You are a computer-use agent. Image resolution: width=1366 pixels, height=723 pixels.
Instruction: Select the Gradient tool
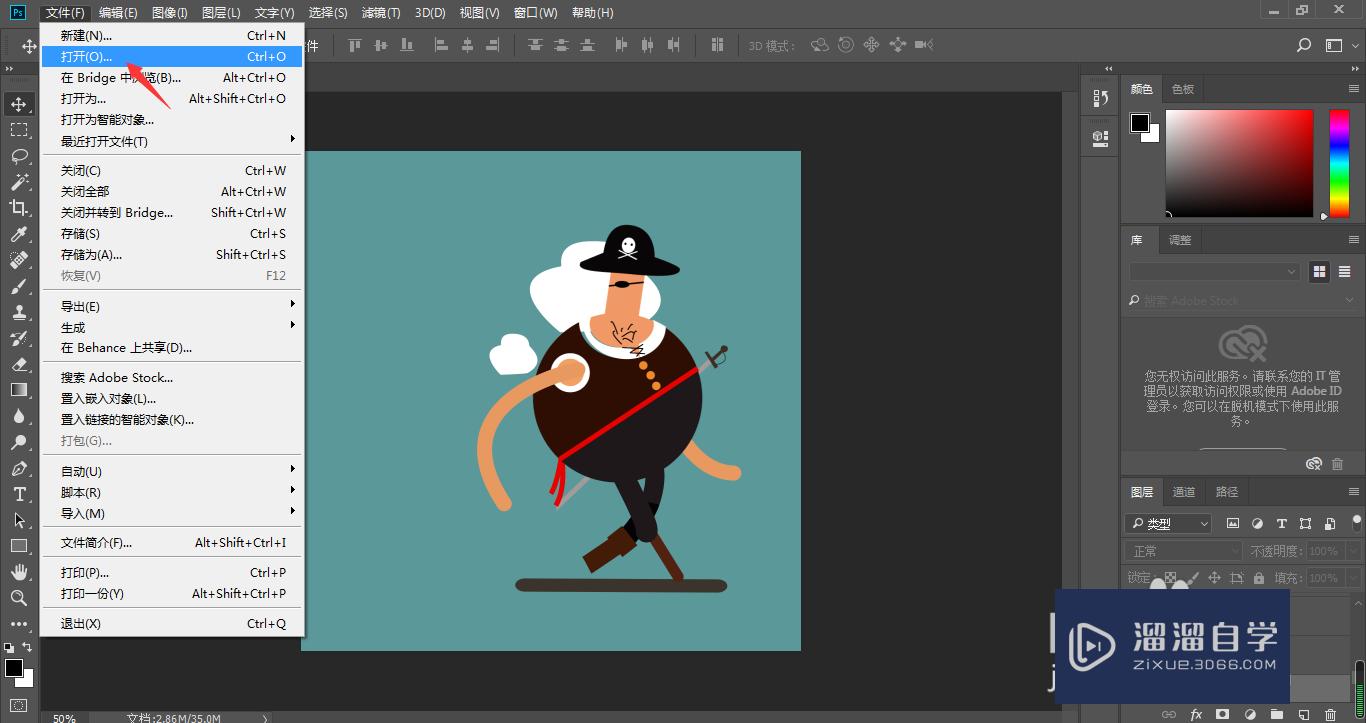19,390
